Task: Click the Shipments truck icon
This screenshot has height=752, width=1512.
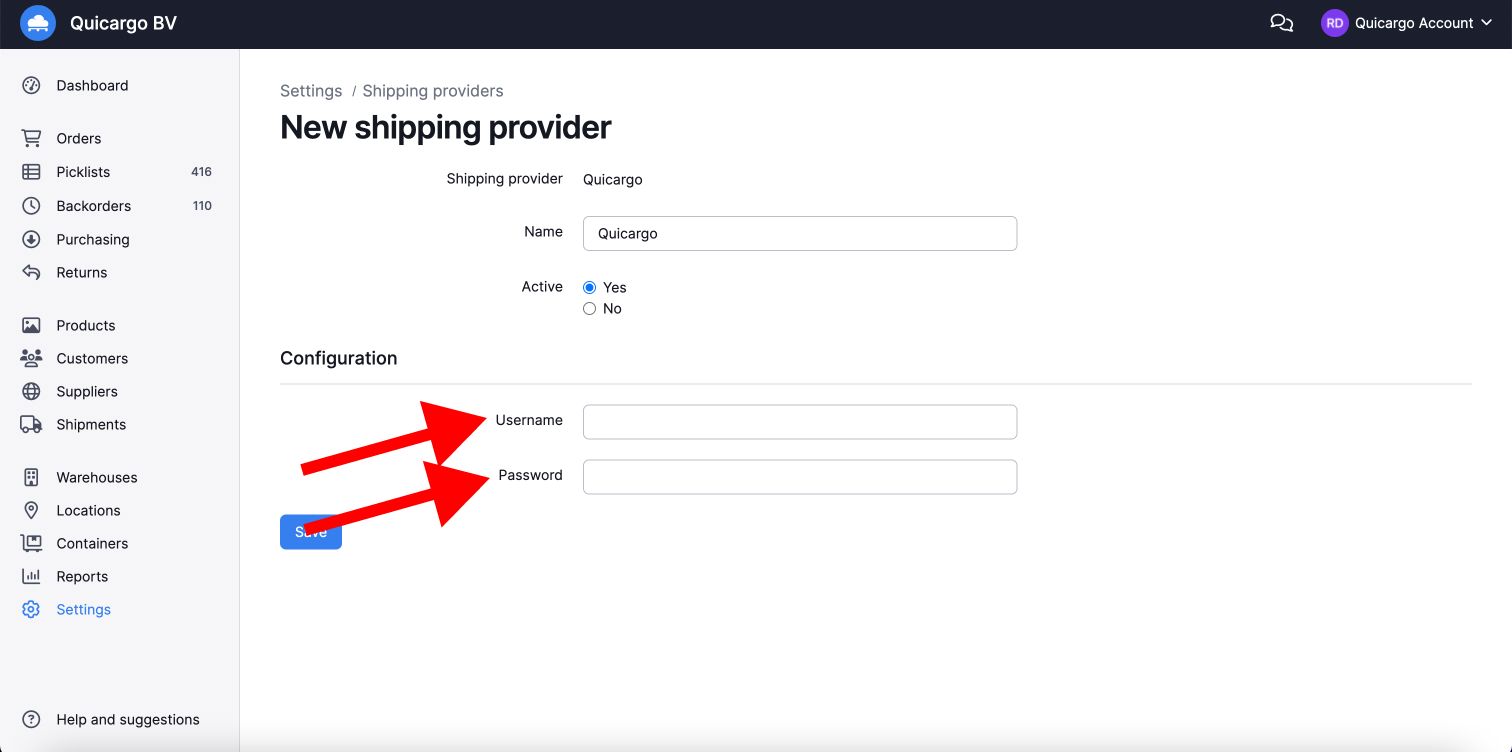Action: click(x=31, y=424)
